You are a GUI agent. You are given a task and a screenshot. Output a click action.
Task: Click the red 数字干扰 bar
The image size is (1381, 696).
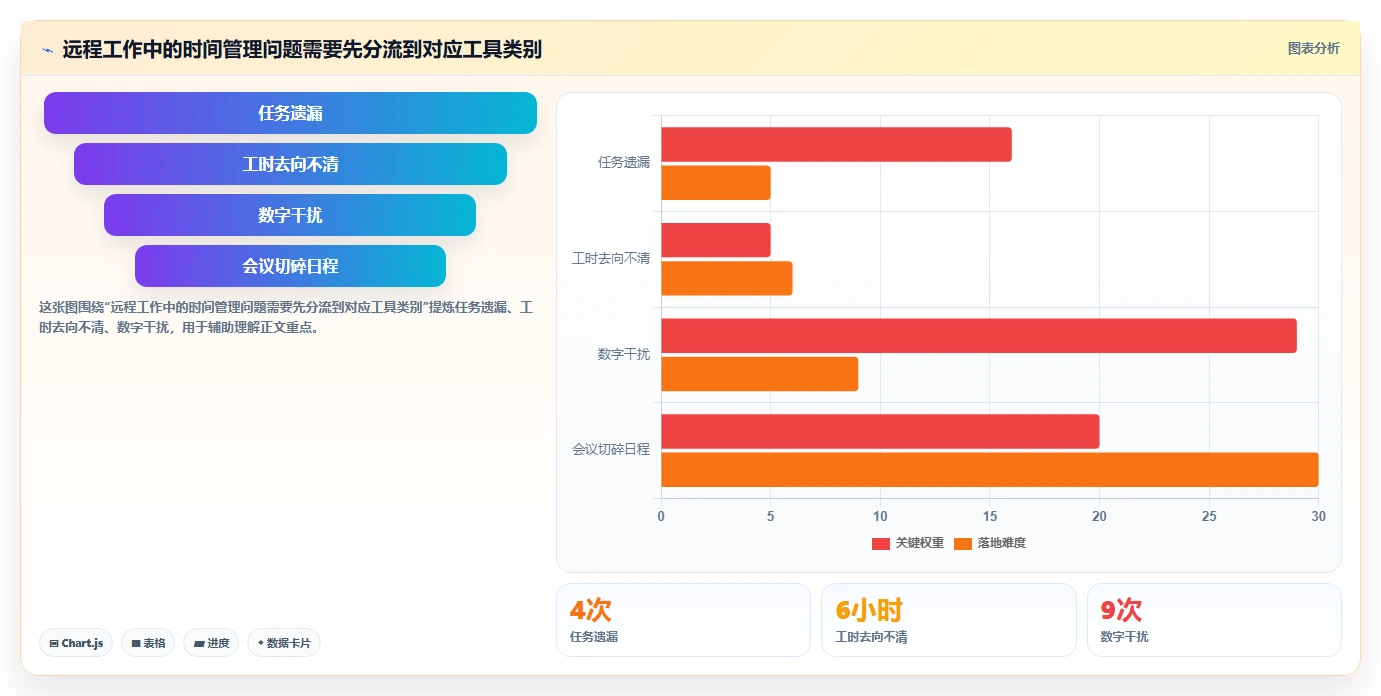click(x=979, y=336)
